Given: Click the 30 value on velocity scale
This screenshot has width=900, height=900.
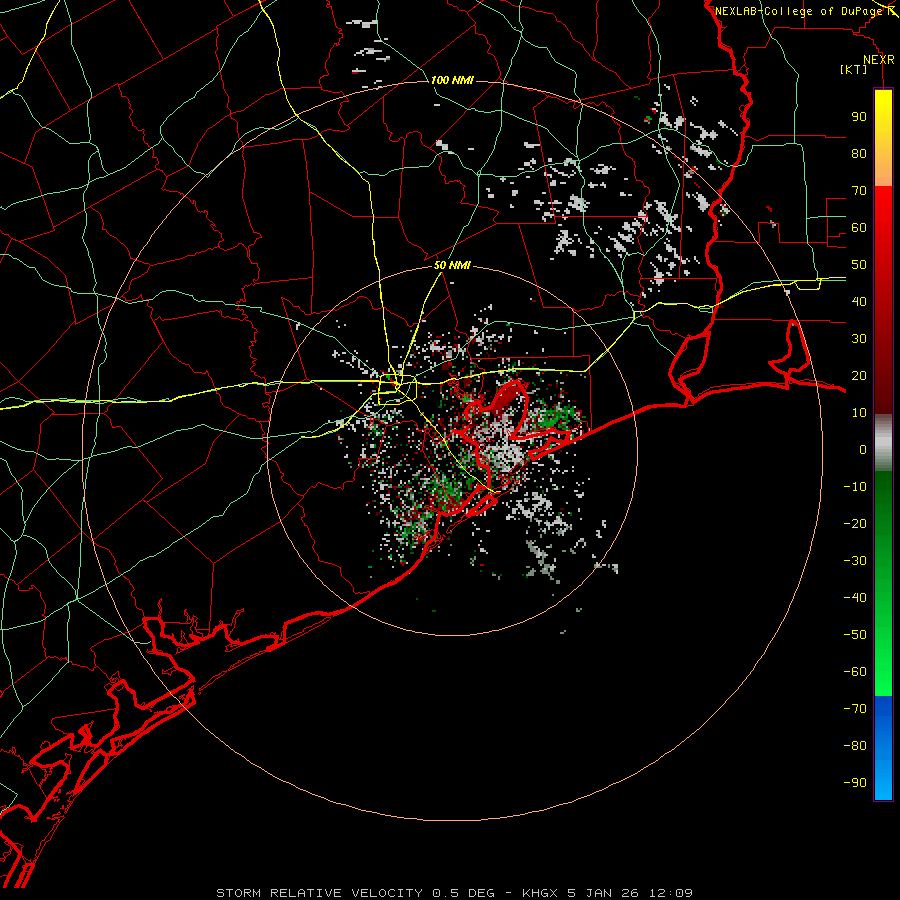Looking at the screenshot, I should click(859, 339).
